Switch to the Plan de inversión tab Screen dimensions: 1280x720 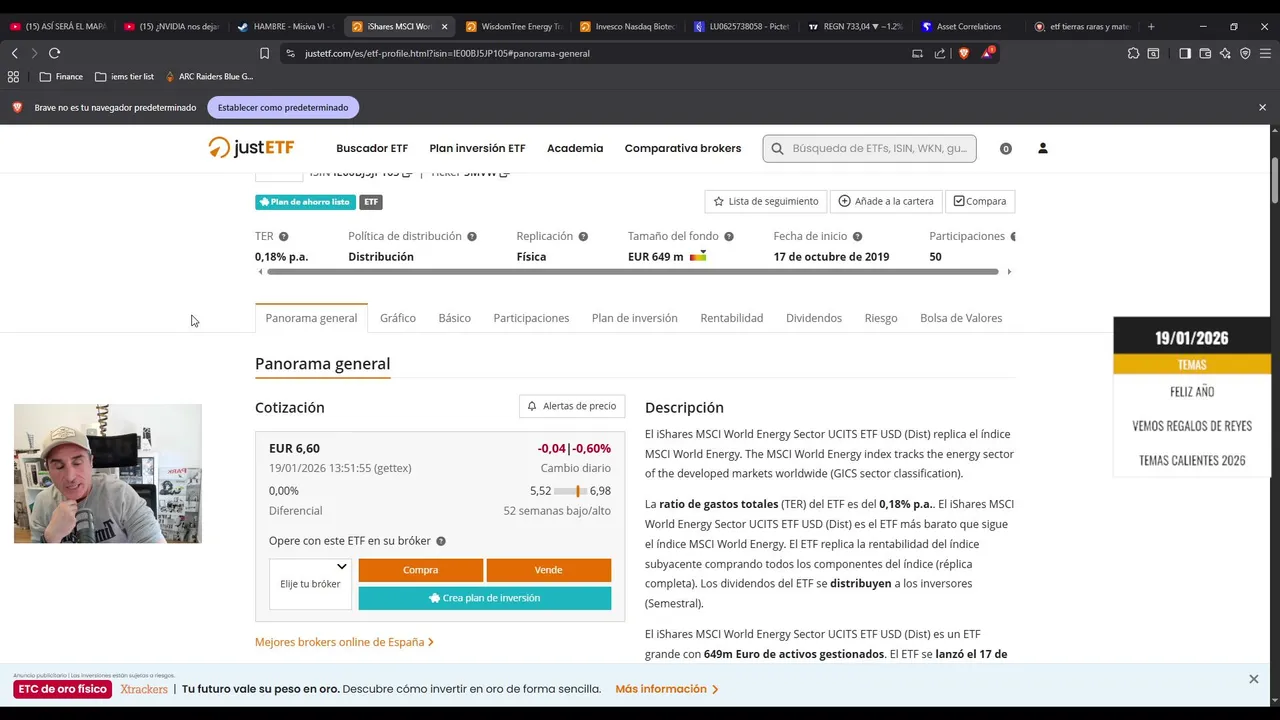point(634,318)
